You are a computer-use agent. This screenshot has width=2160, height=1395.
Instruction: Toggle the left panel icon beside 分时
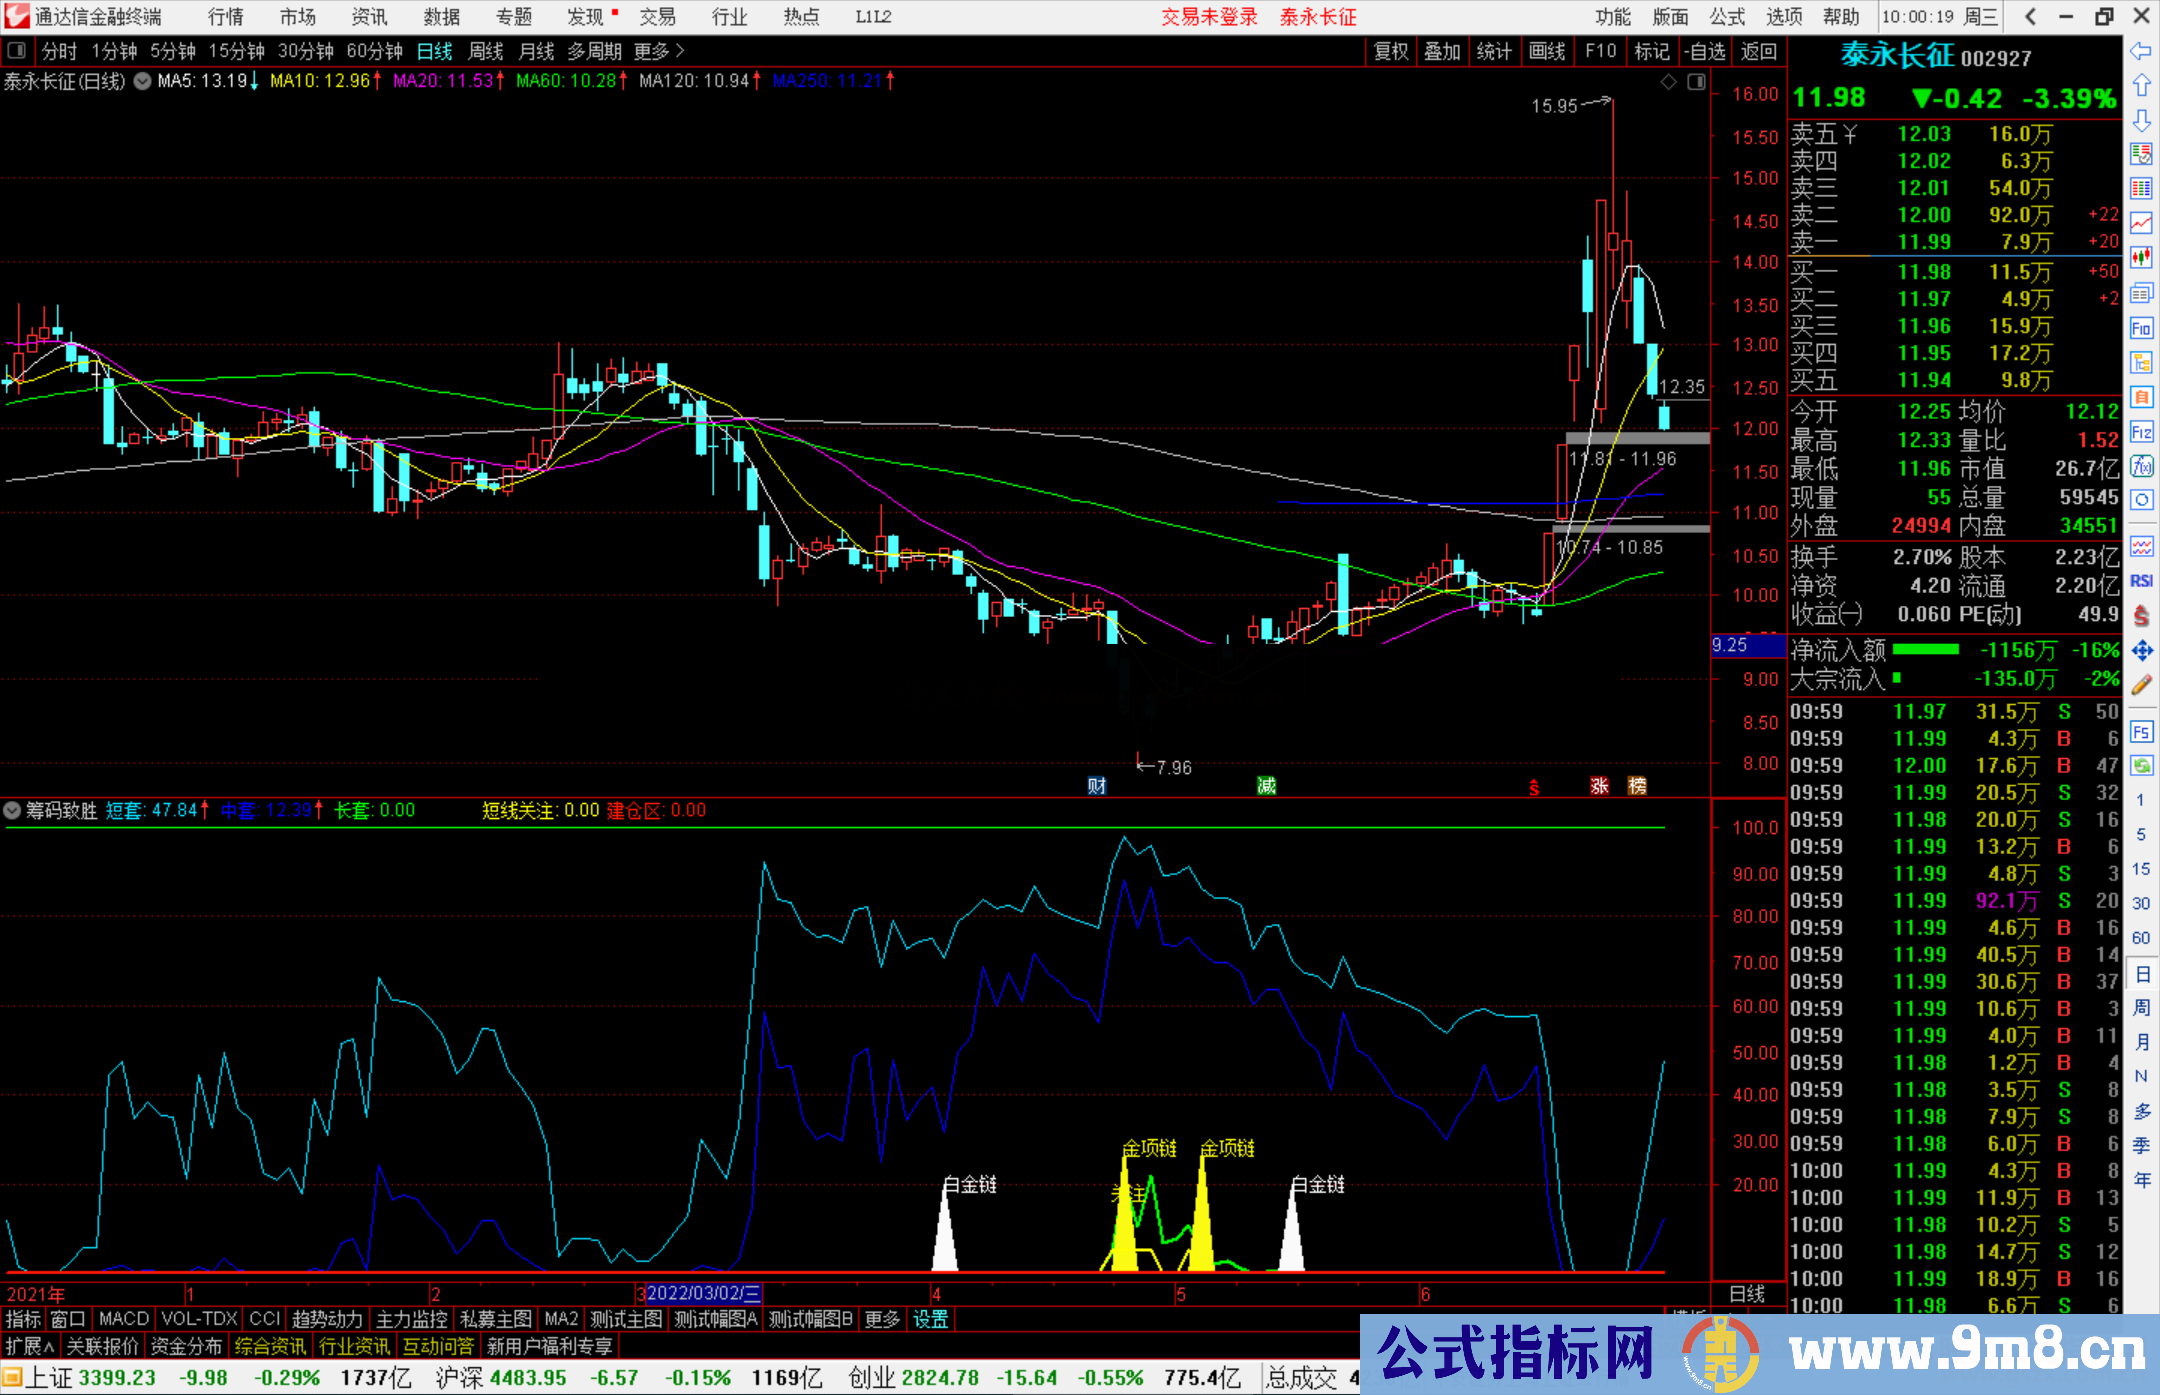click(17, 50)
